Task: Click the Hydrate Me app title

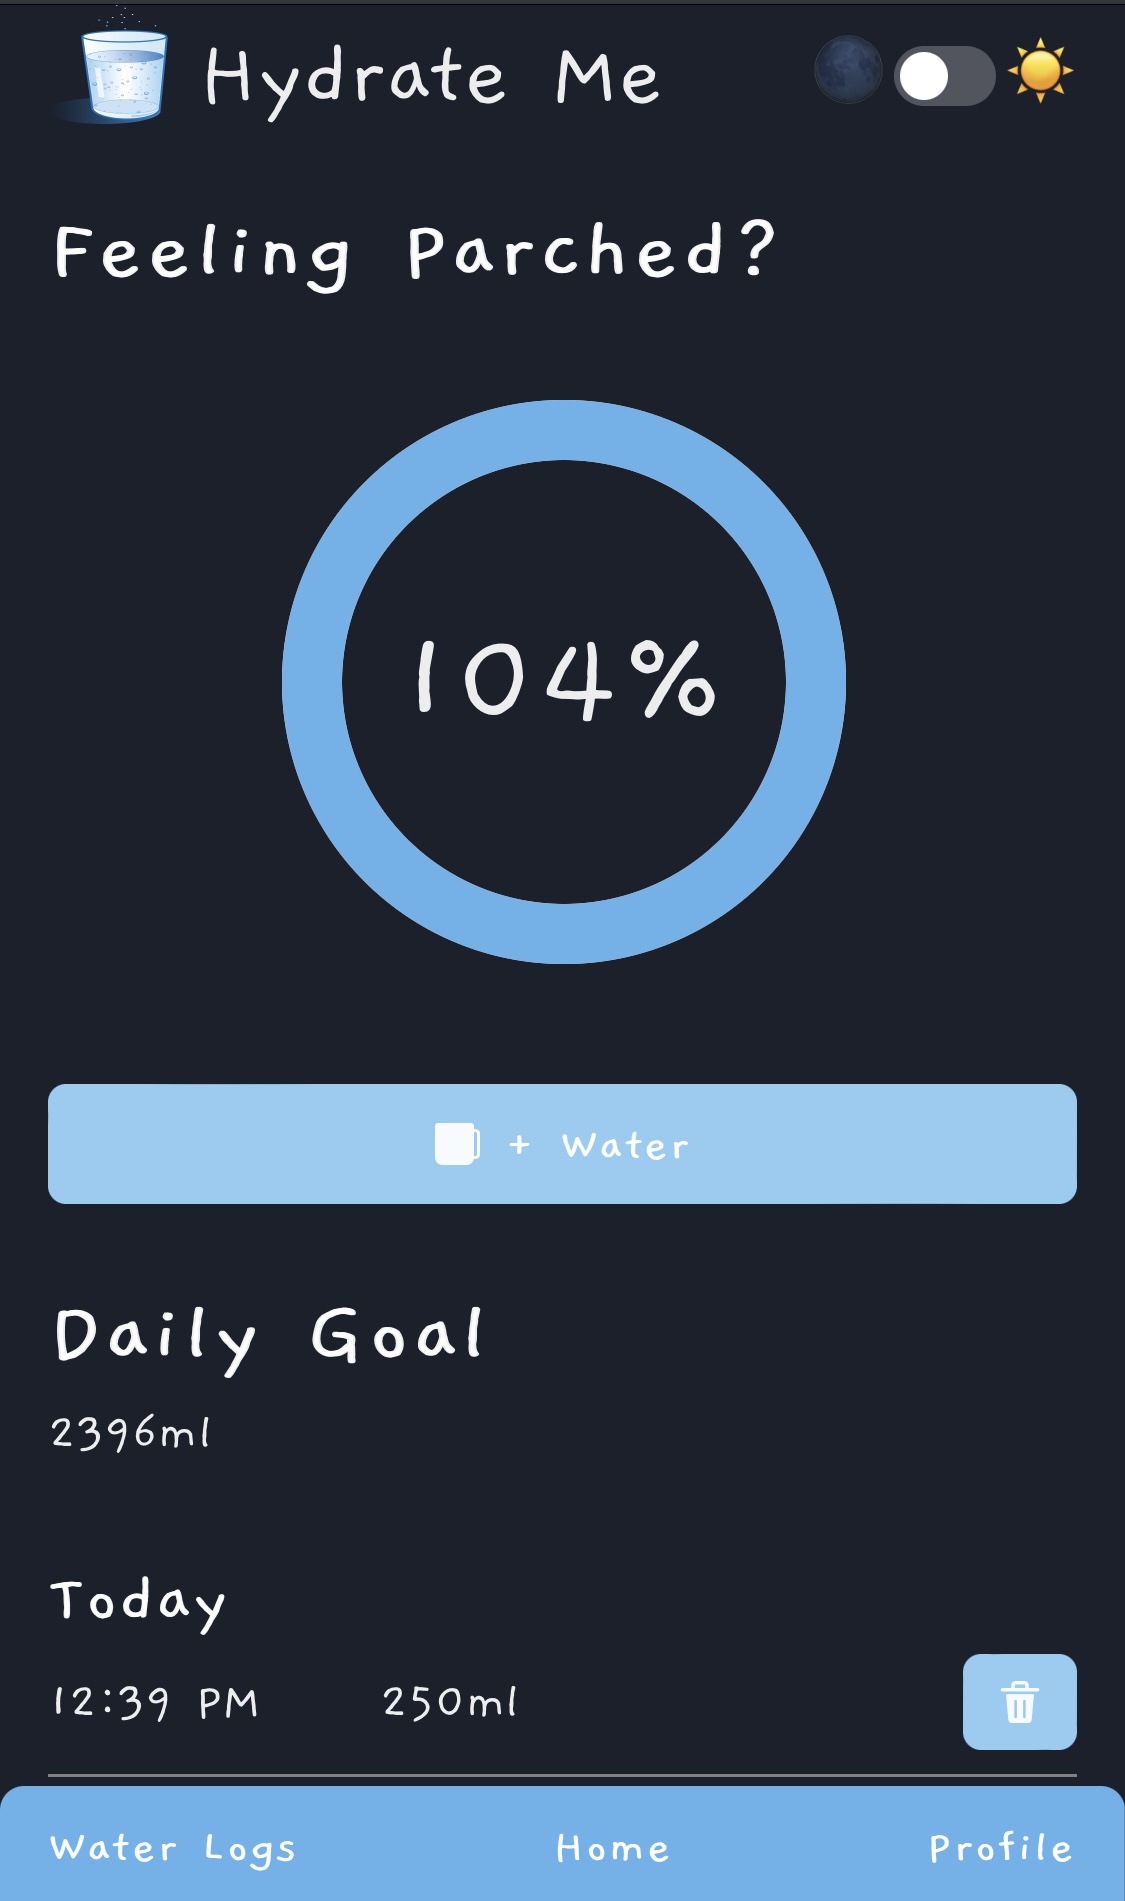Action: click(x=432, y=78)
